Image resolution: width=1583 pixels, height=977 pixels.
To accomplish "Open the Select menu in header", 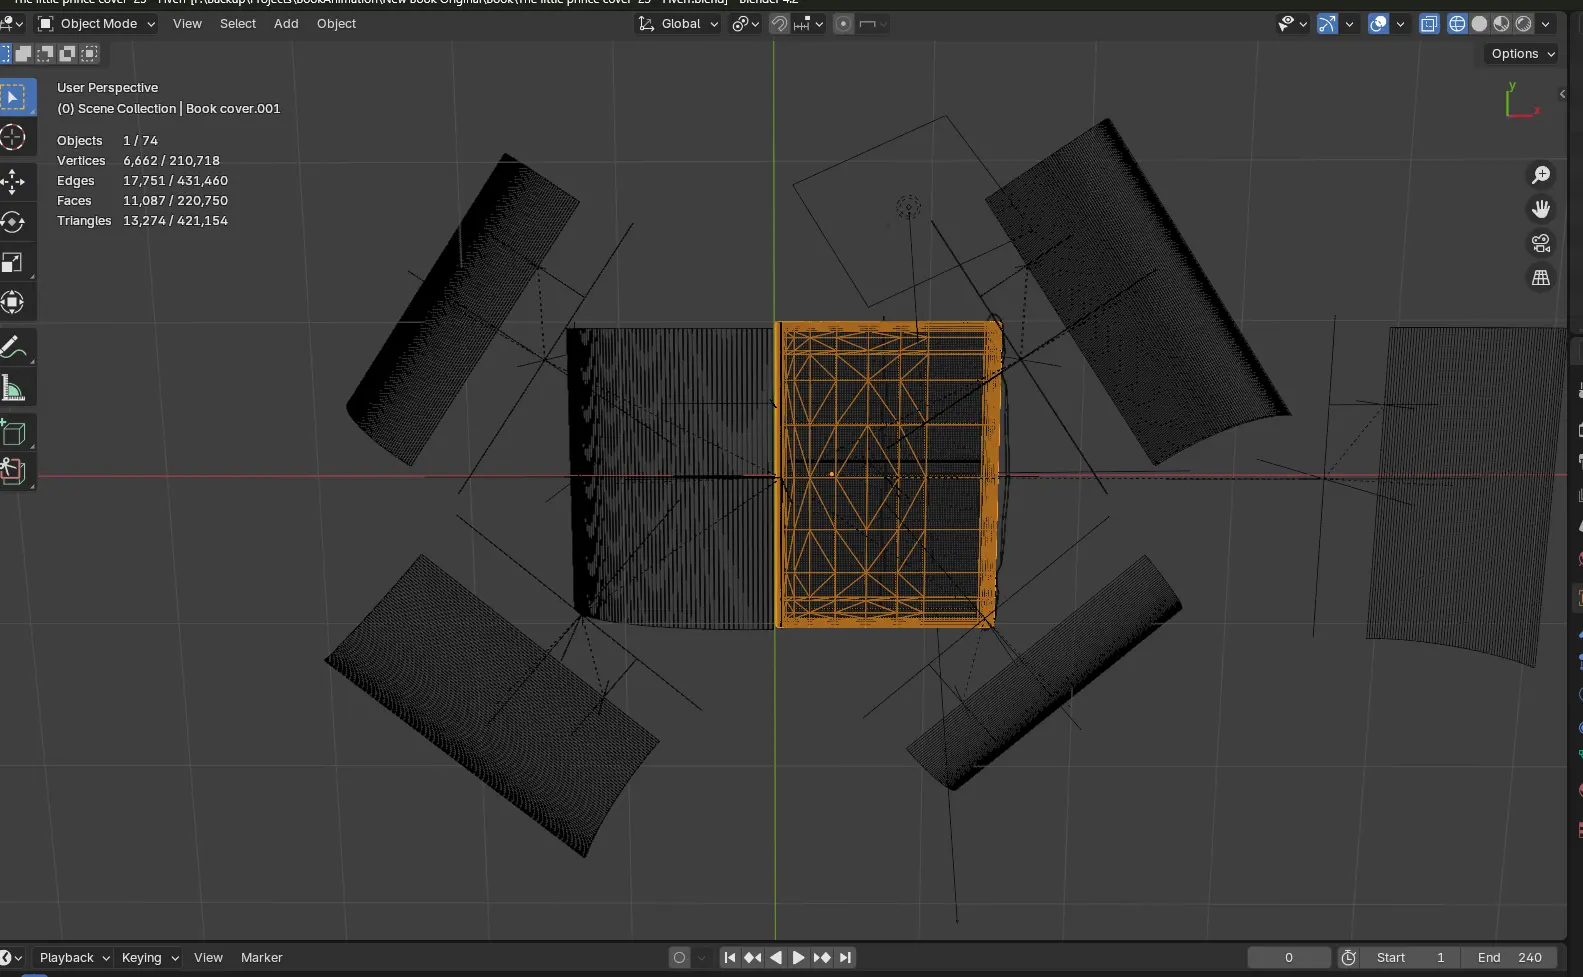I will (238, 24).
